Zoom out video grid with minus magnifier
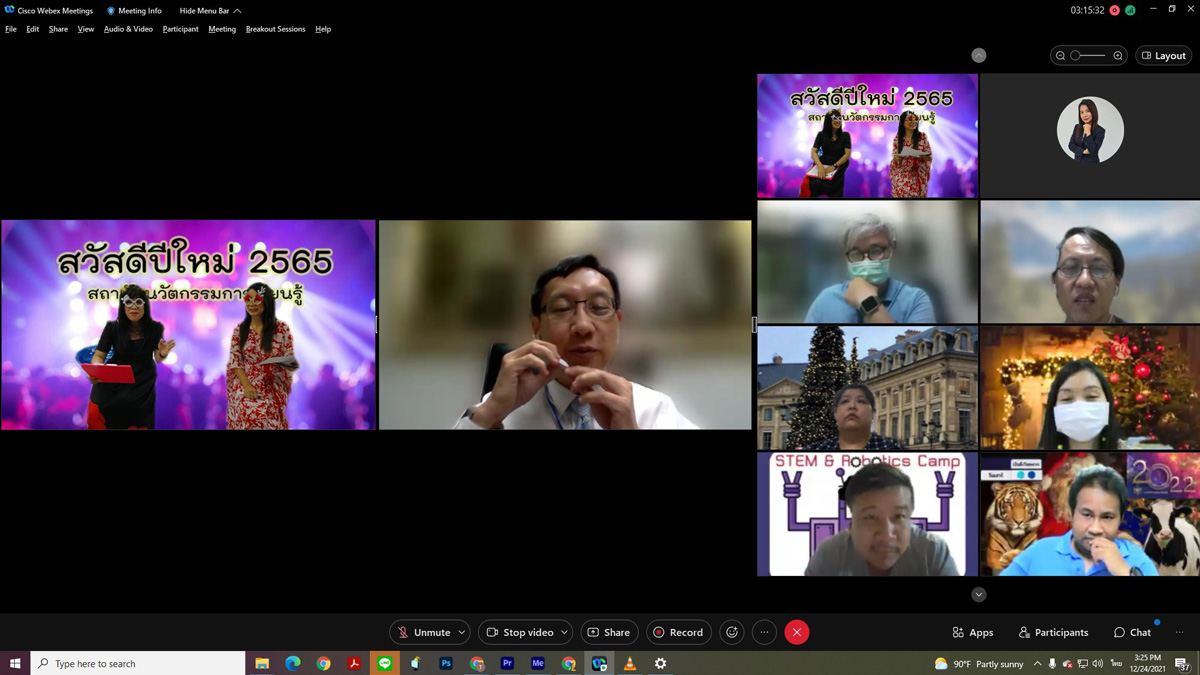Viewport: 1200px width, 675px height. click(1060, 56)
